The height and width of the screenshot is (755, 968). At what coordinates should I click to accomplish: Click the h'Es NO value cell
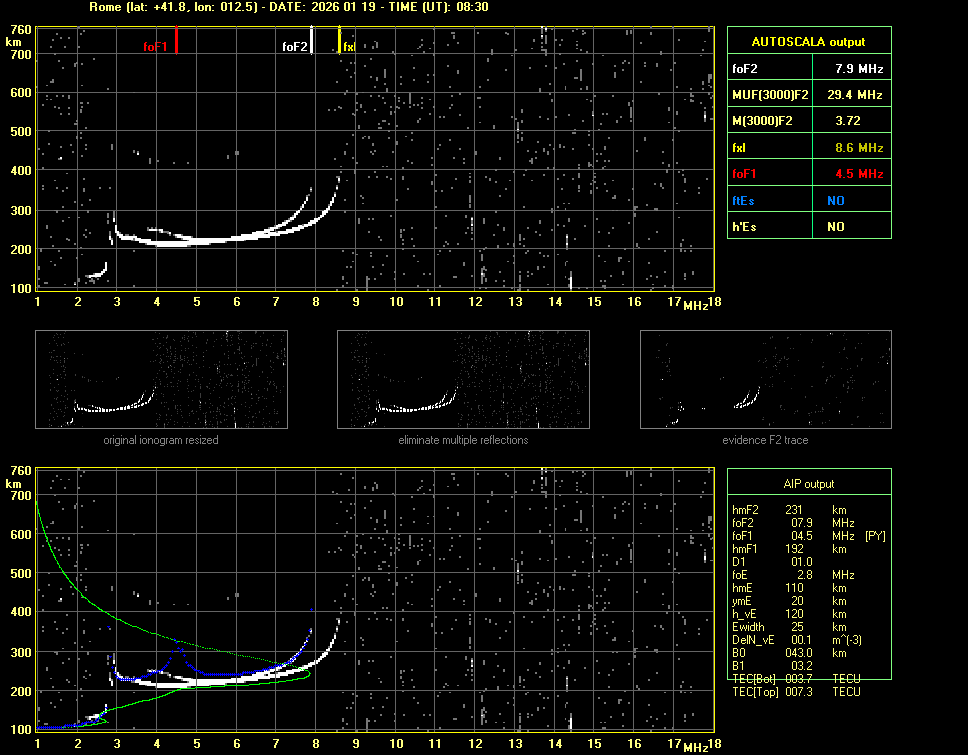(836, 227)
